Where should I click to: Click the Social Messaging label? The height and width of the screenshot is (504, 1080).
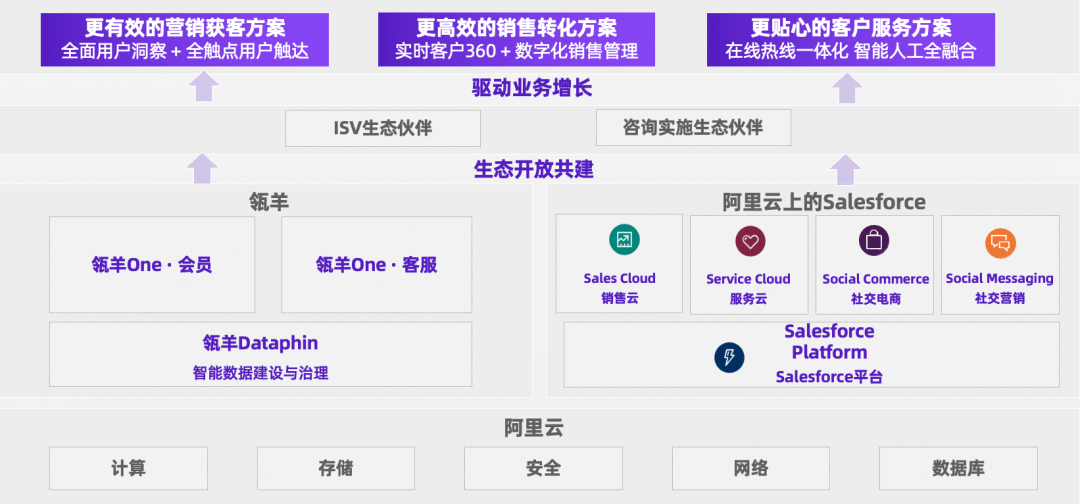coord(999,278)
